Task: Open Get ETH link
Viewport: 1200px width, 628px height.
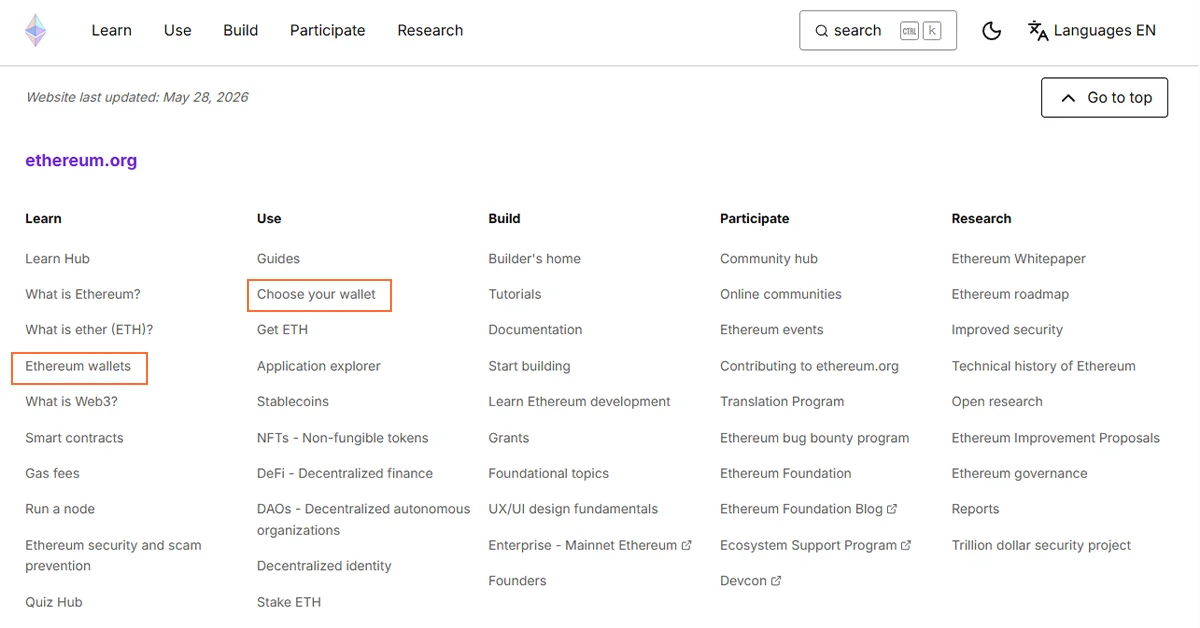Action: pyautogui.click(x=282, y=329)
